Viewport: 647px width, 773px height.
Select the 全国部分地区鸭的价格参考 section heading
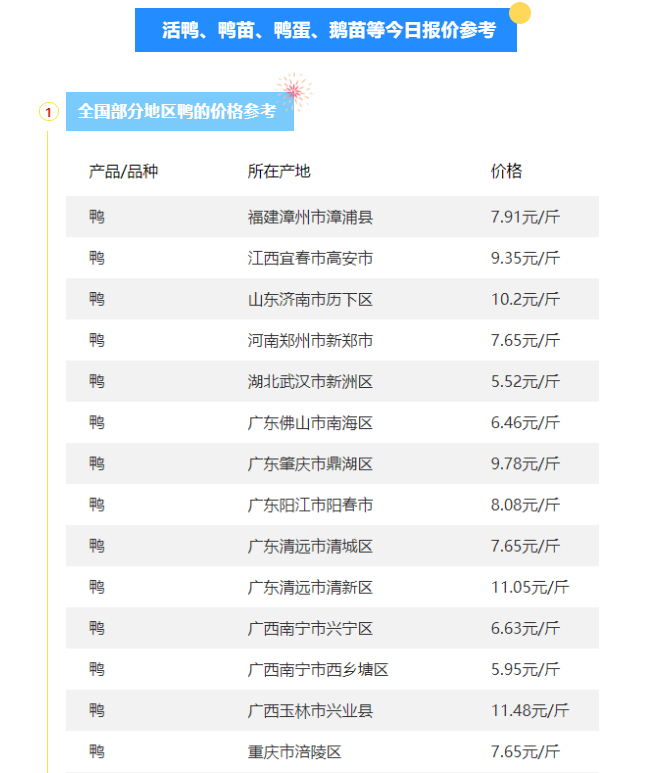(x=178, y=111)
